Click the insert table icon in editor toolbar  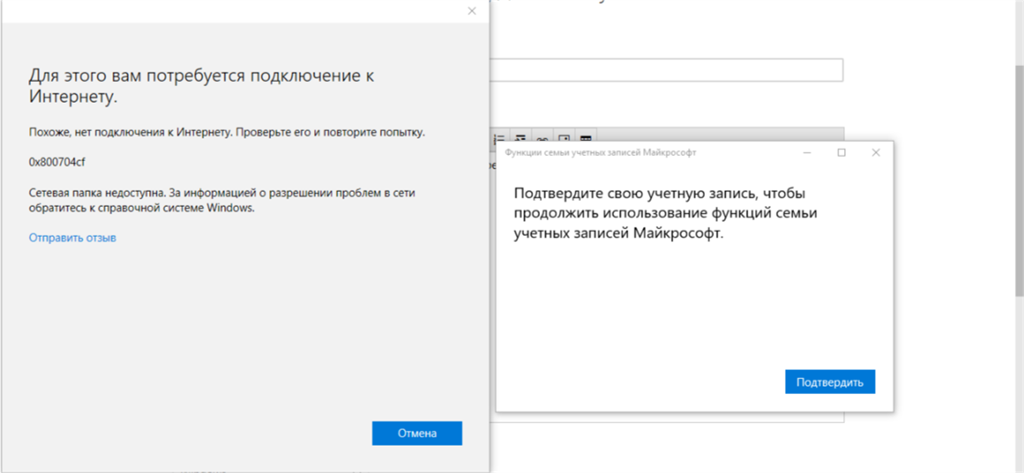(586, 137)
